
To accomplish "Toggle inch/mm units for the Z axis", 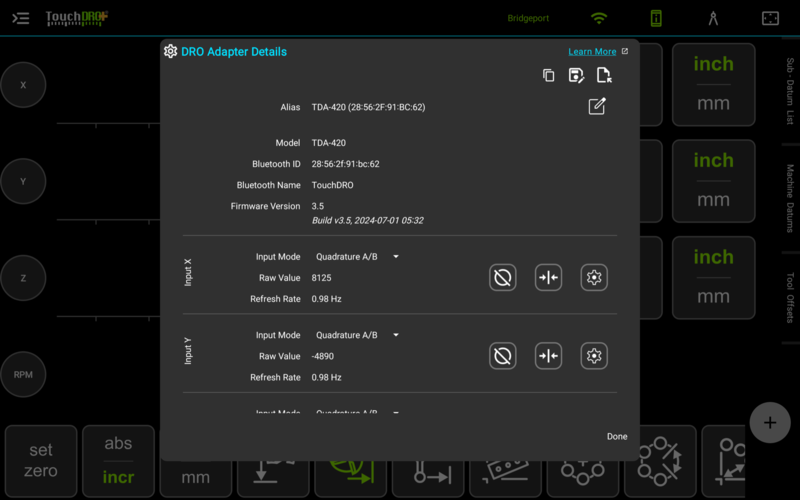I will coord(713,278).
